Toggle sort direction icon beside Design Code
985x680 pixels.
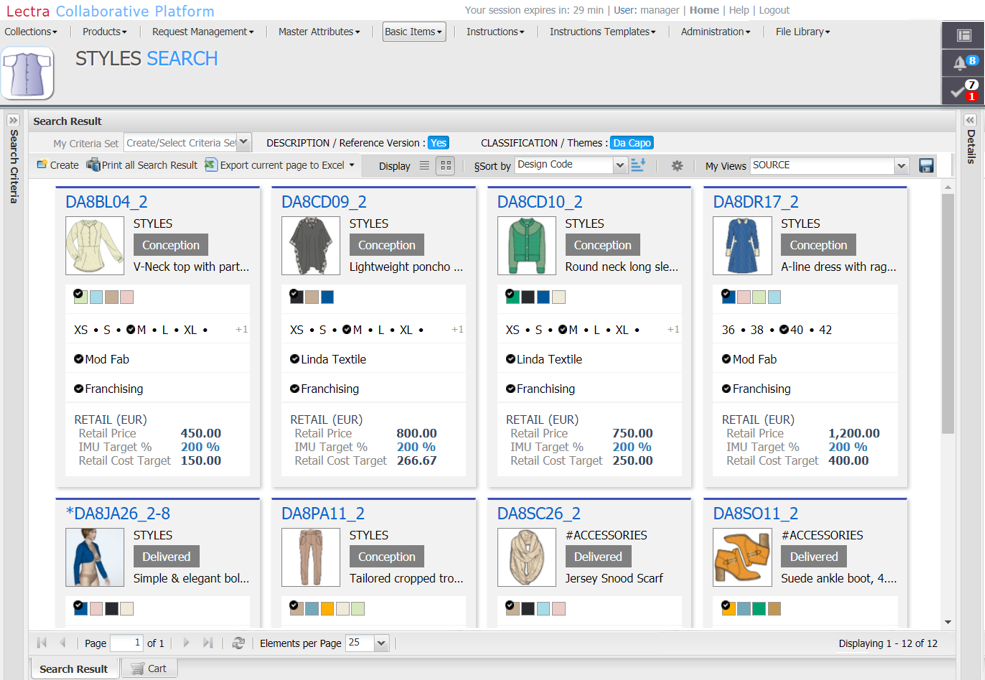pyautogui.click(x=638, y=165)
